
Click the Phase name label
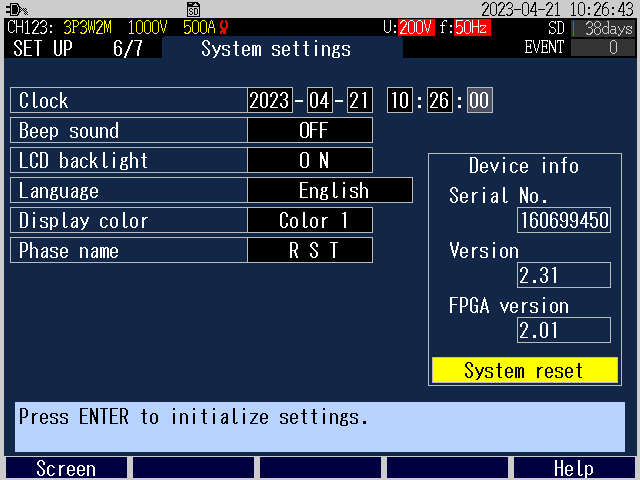click(x=69, y=251)
